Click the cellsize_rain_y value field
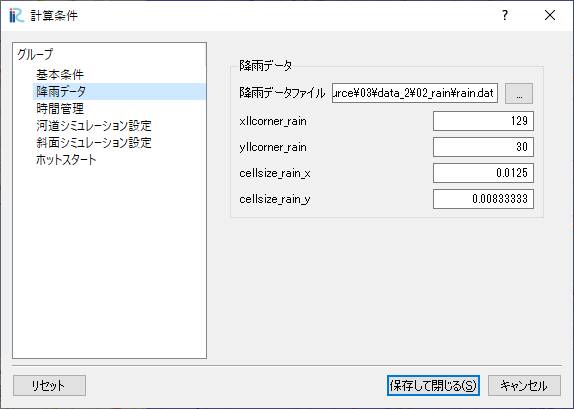 pos(483,199)
